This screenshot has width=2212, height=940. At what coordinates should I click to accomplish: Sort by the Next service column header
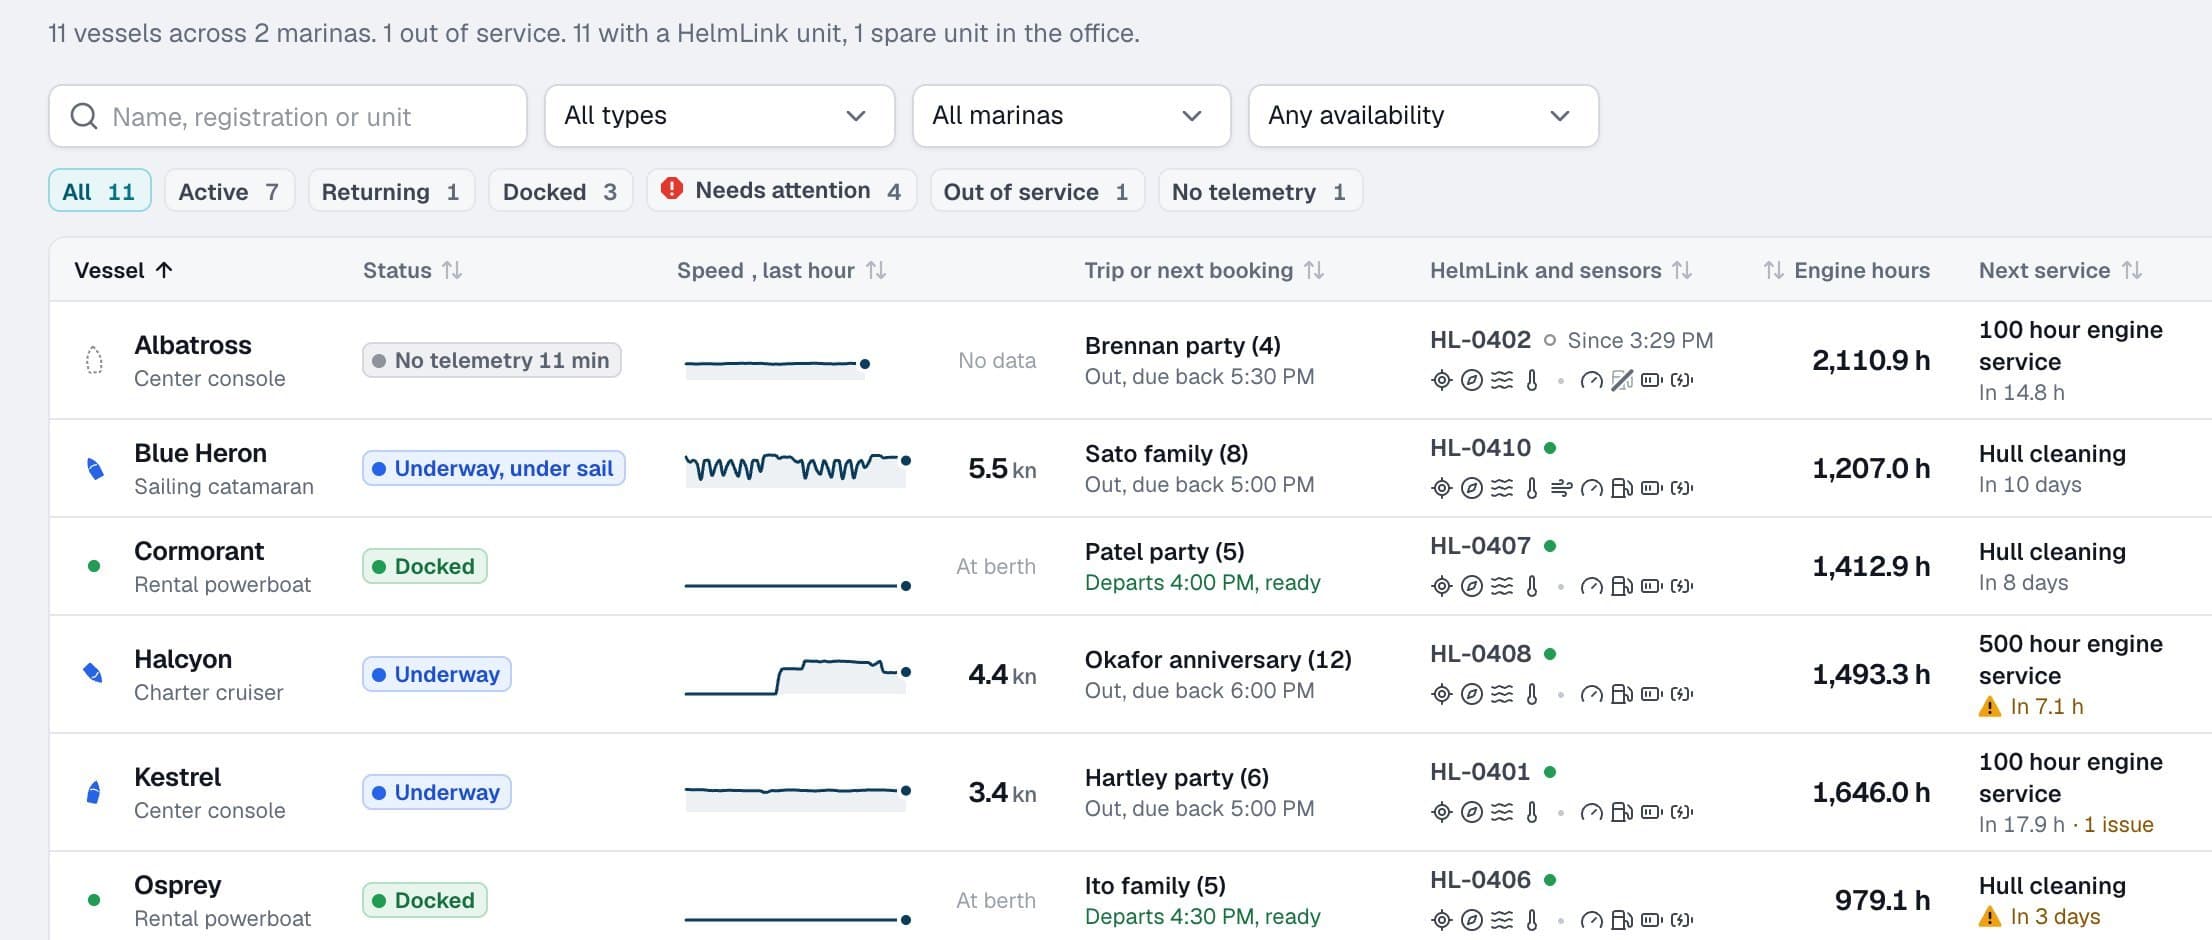(2060, 270)
